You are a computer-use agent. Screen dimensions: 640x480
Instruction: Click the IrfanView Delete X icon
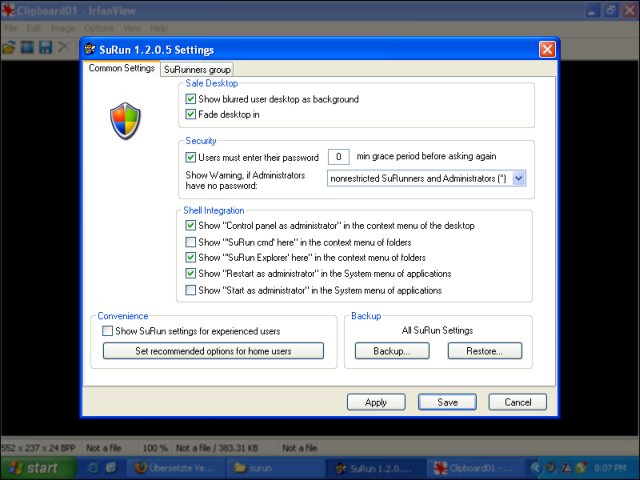pyautogui.click(x=63, y=47)
